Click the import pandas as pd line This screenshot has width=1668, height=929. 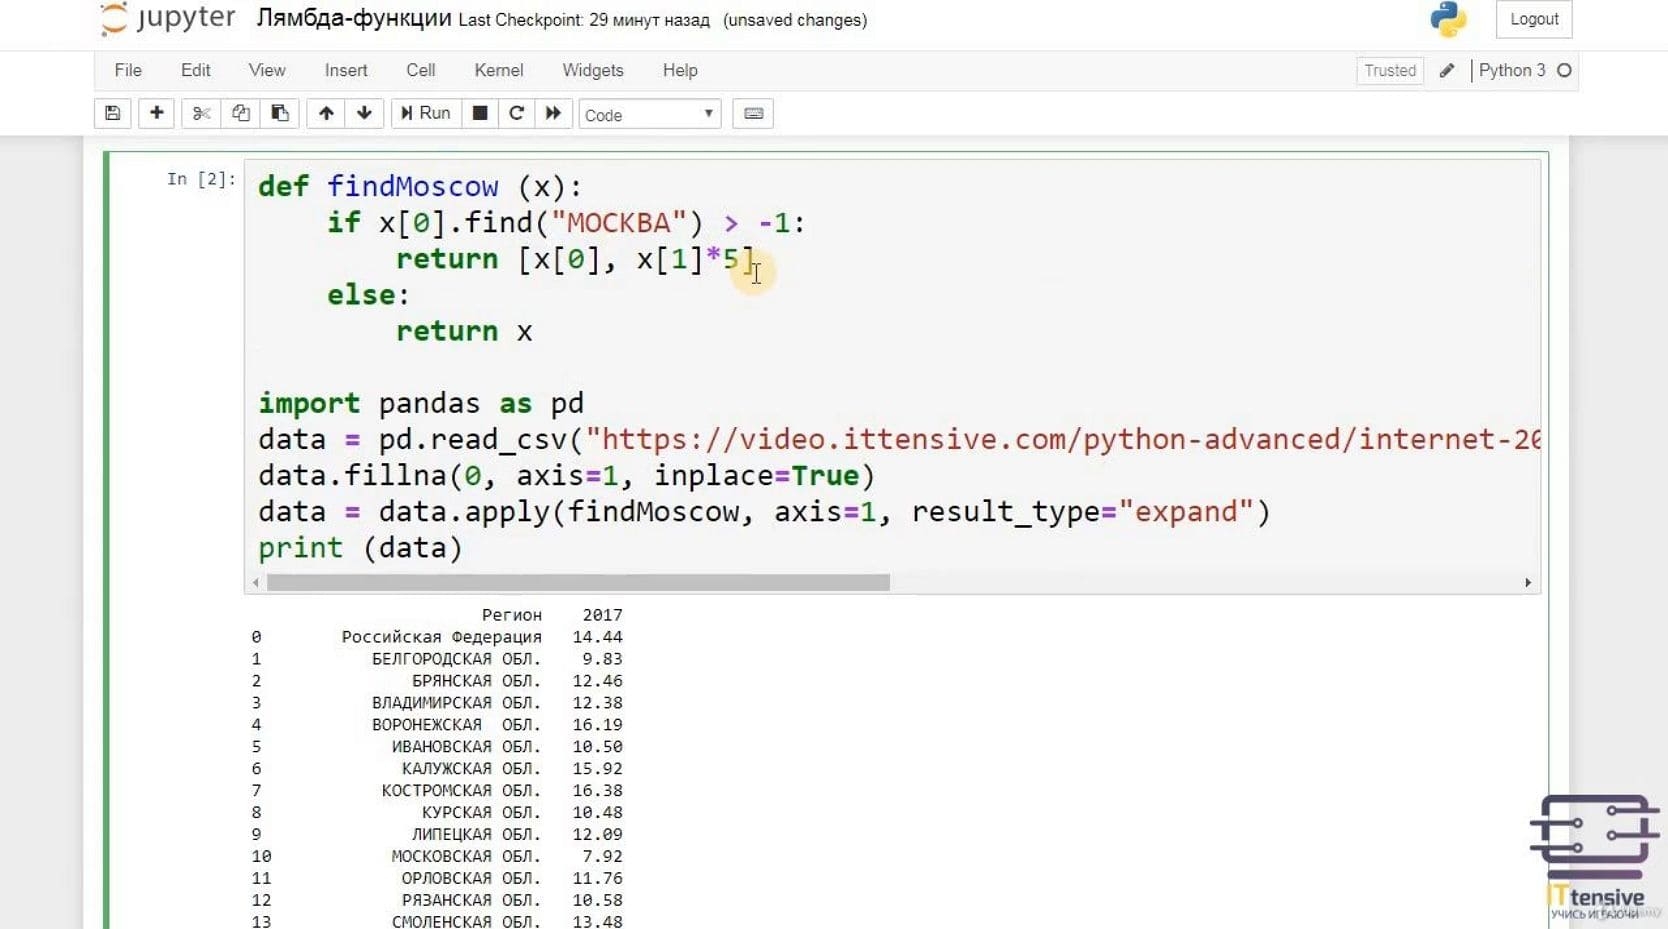(421, 403)
